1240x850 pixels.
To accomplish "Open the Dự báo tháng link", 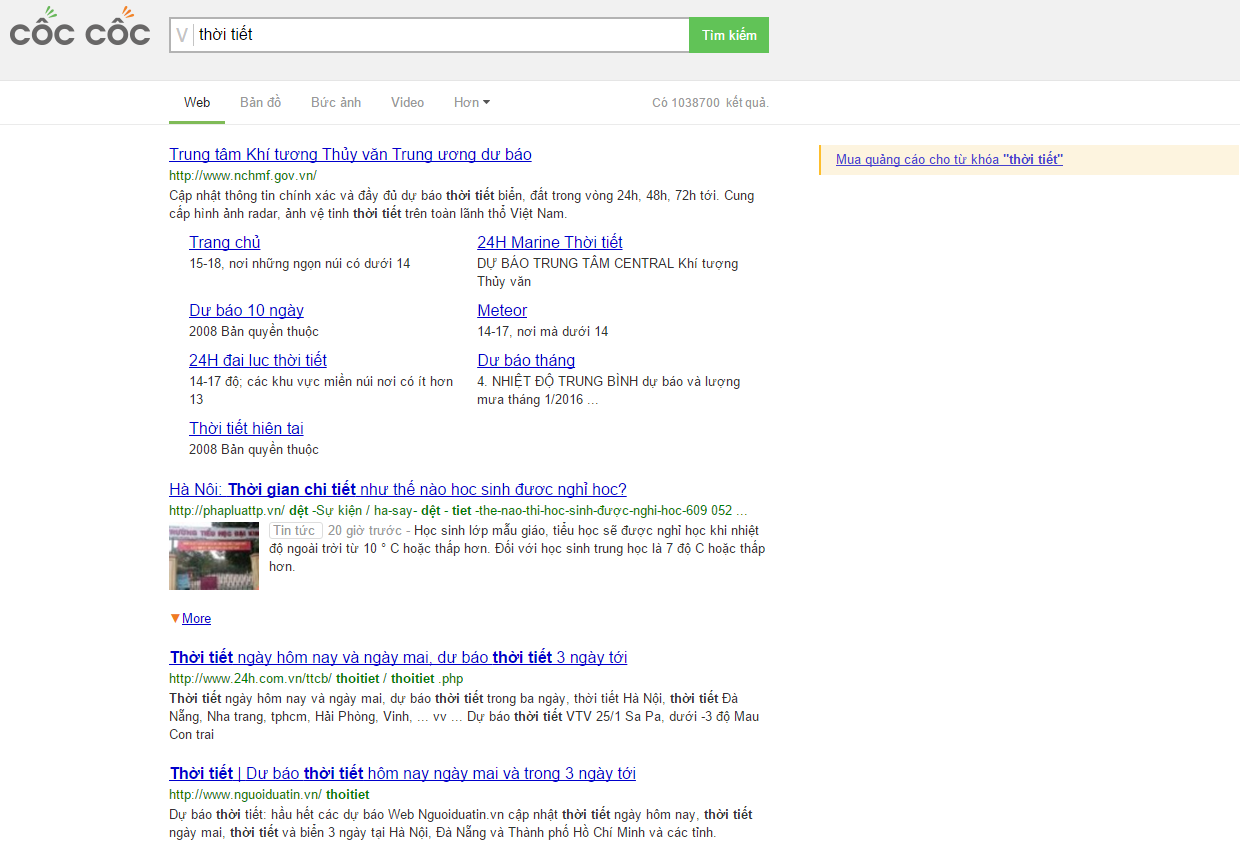I will [x=526, y=361].
